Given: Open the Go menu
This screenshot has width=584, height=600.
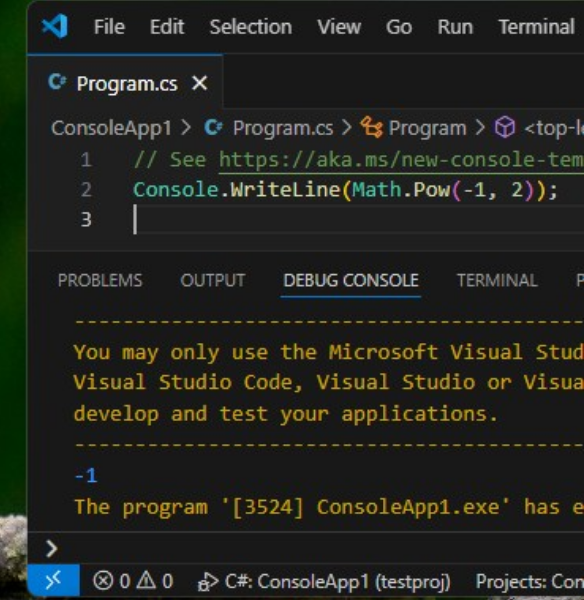Looking at the screenshot, I should point(399,27).
